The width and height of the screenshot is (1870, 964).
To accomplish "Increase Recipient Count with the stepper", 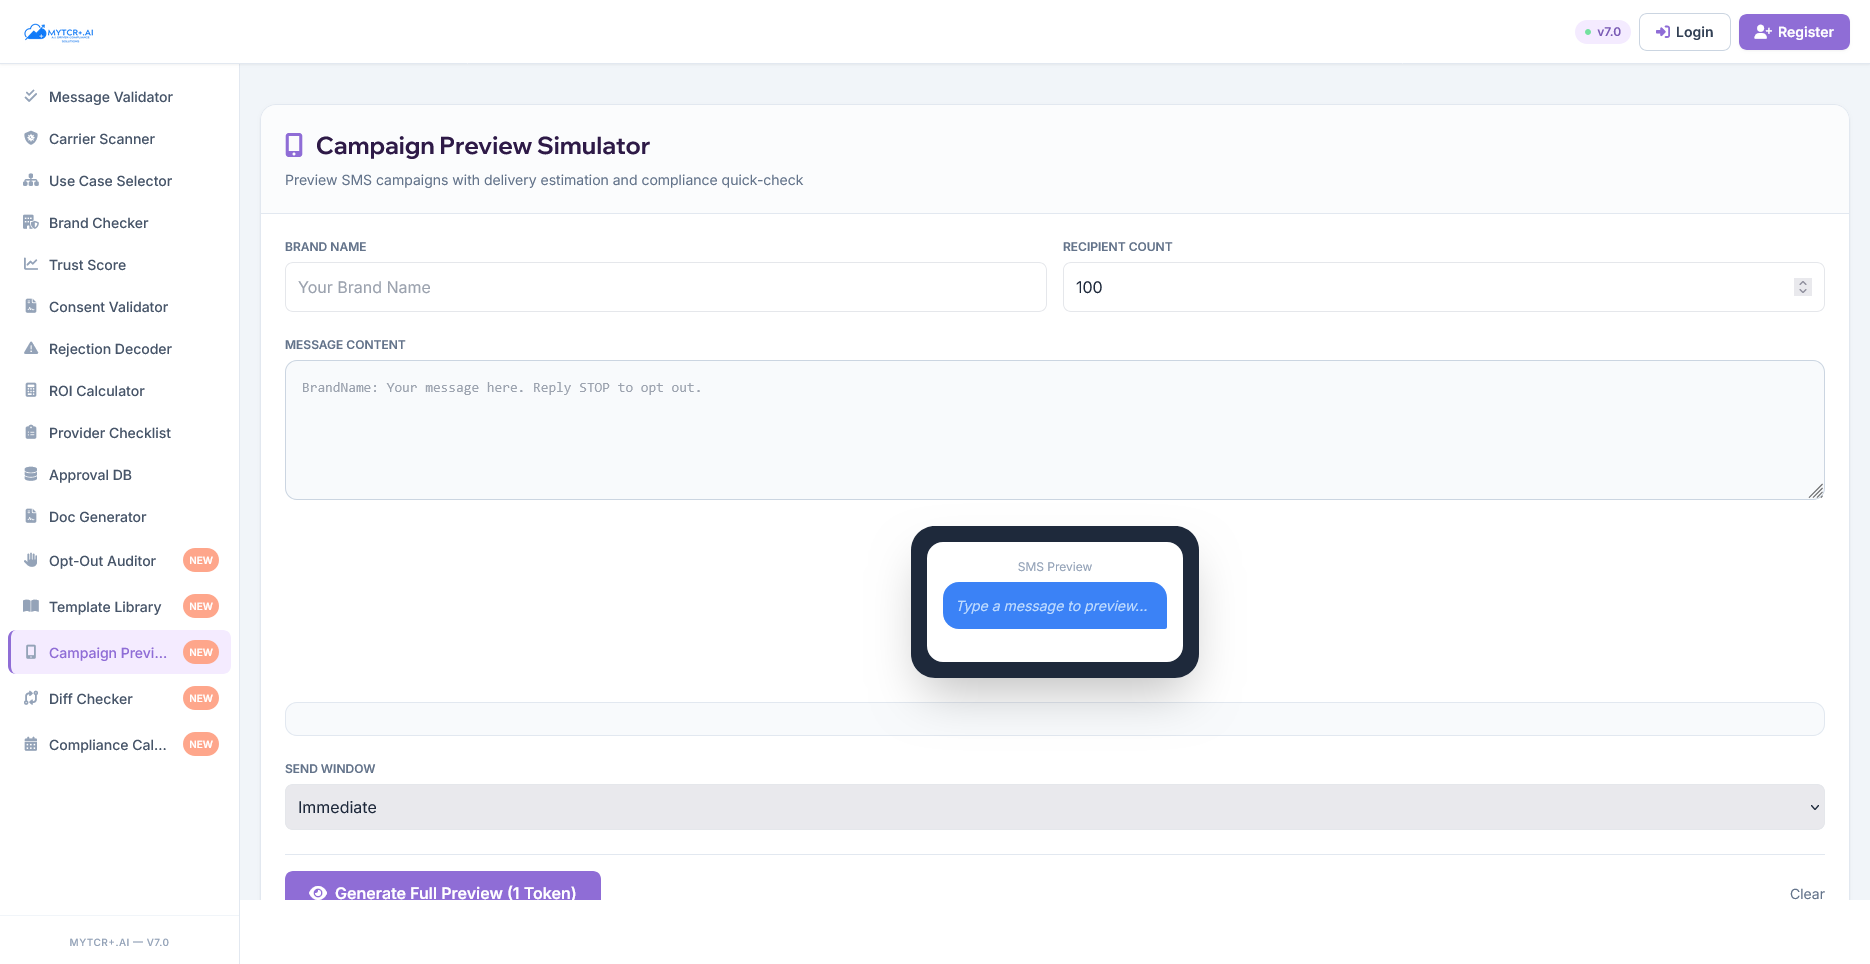I will [1803, 282].
